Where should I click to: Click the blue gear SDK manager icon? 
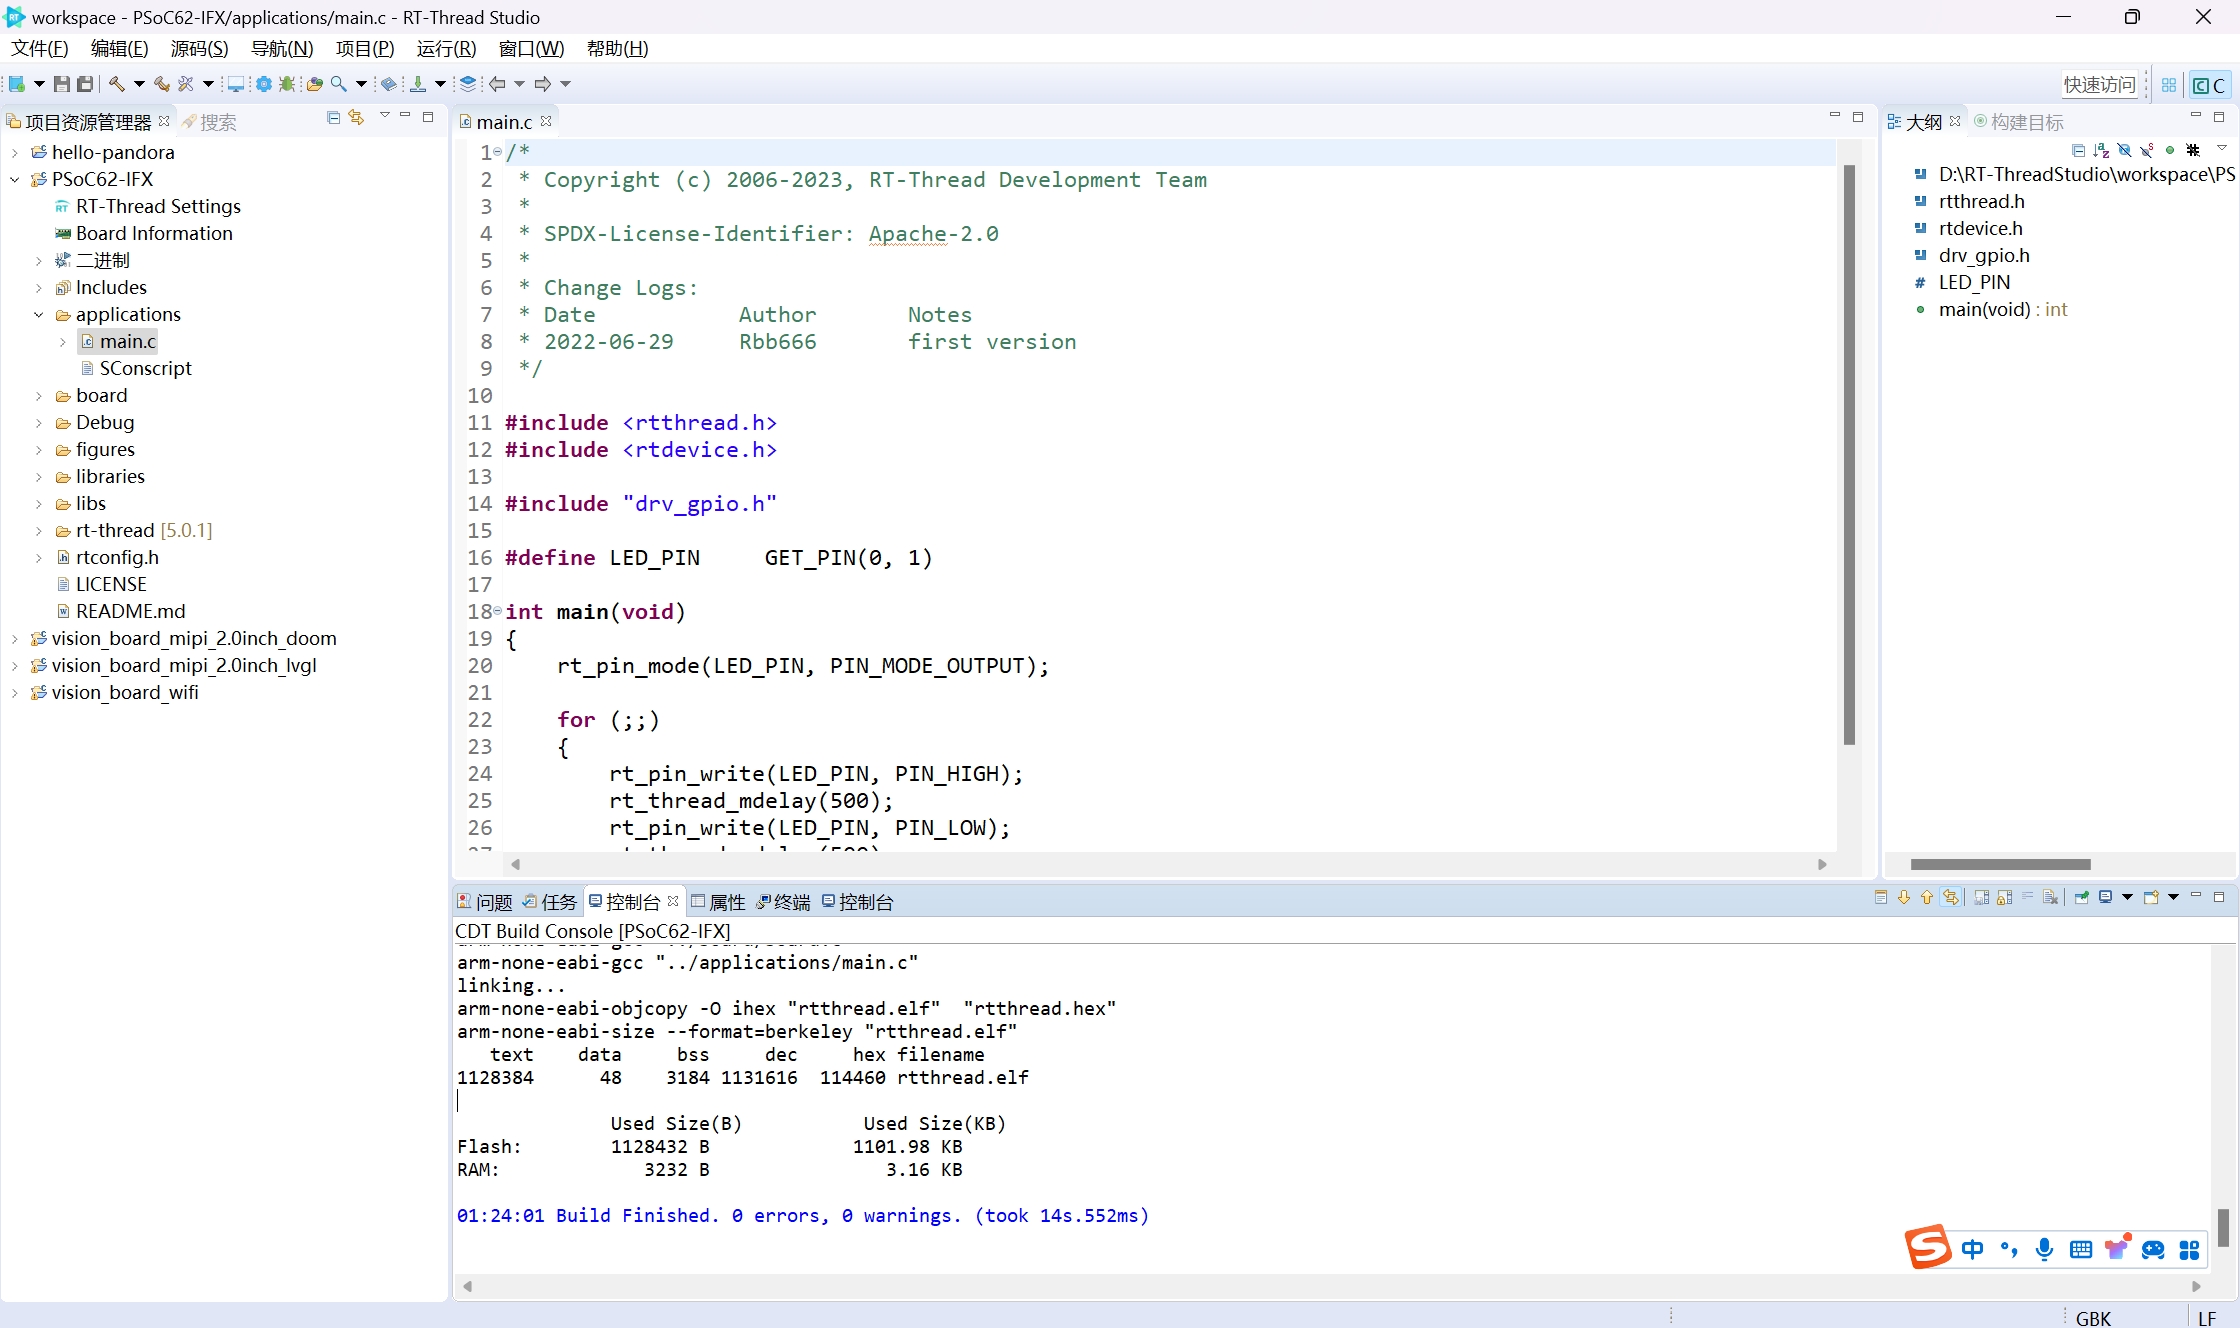click(263, 84)
